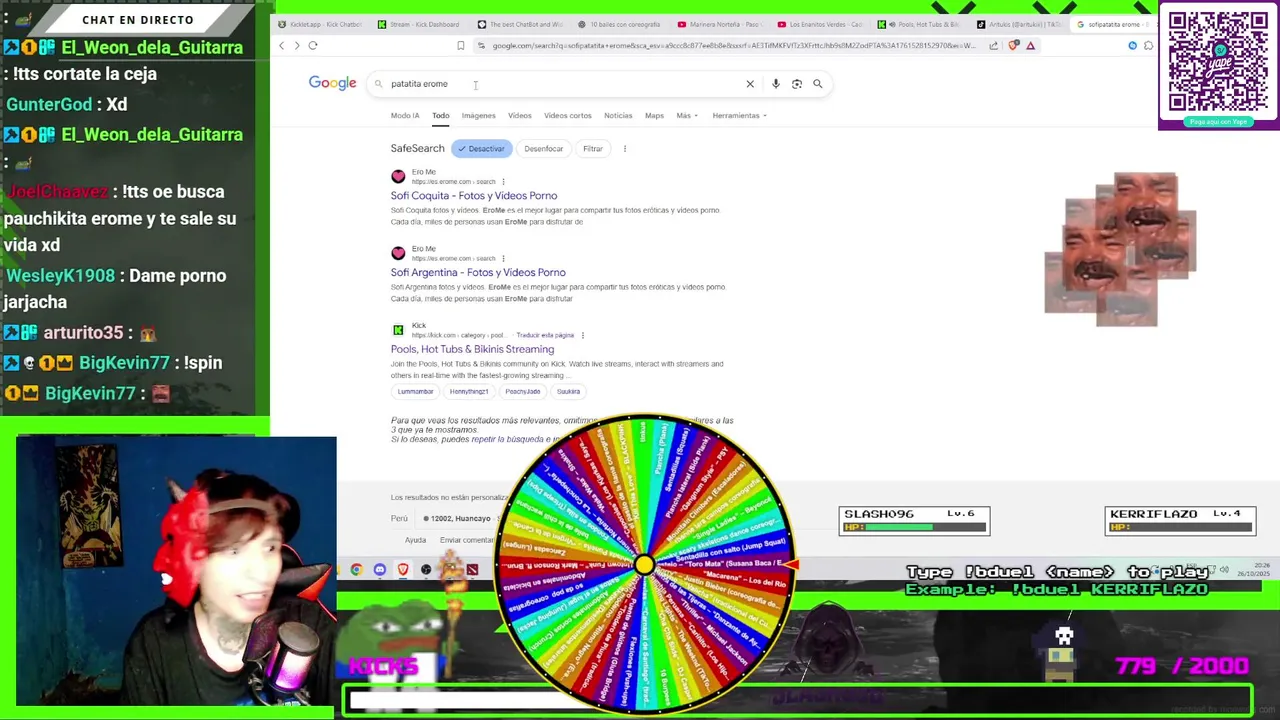Image resolution: width=1280 pixels, height=720 pixels.
Task: Open the Modo IA search tab
Action: pyautogui.click(x=405, y=116)
